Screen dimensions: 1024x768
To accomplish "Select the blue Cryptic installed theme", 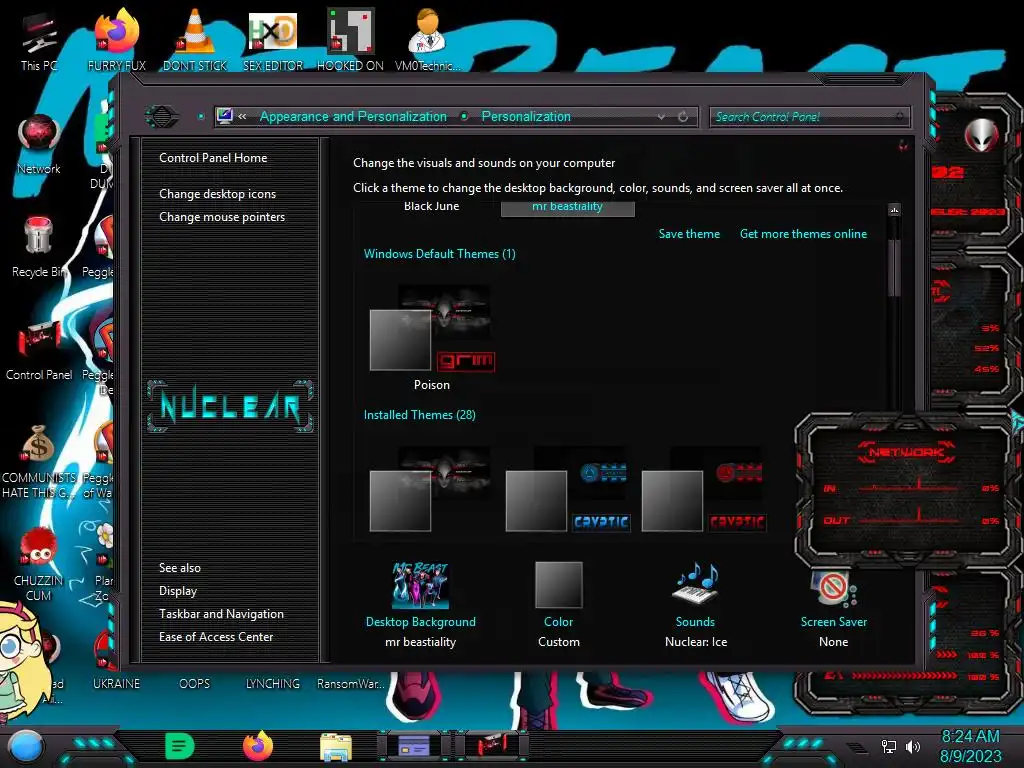I will coord(568,488).
